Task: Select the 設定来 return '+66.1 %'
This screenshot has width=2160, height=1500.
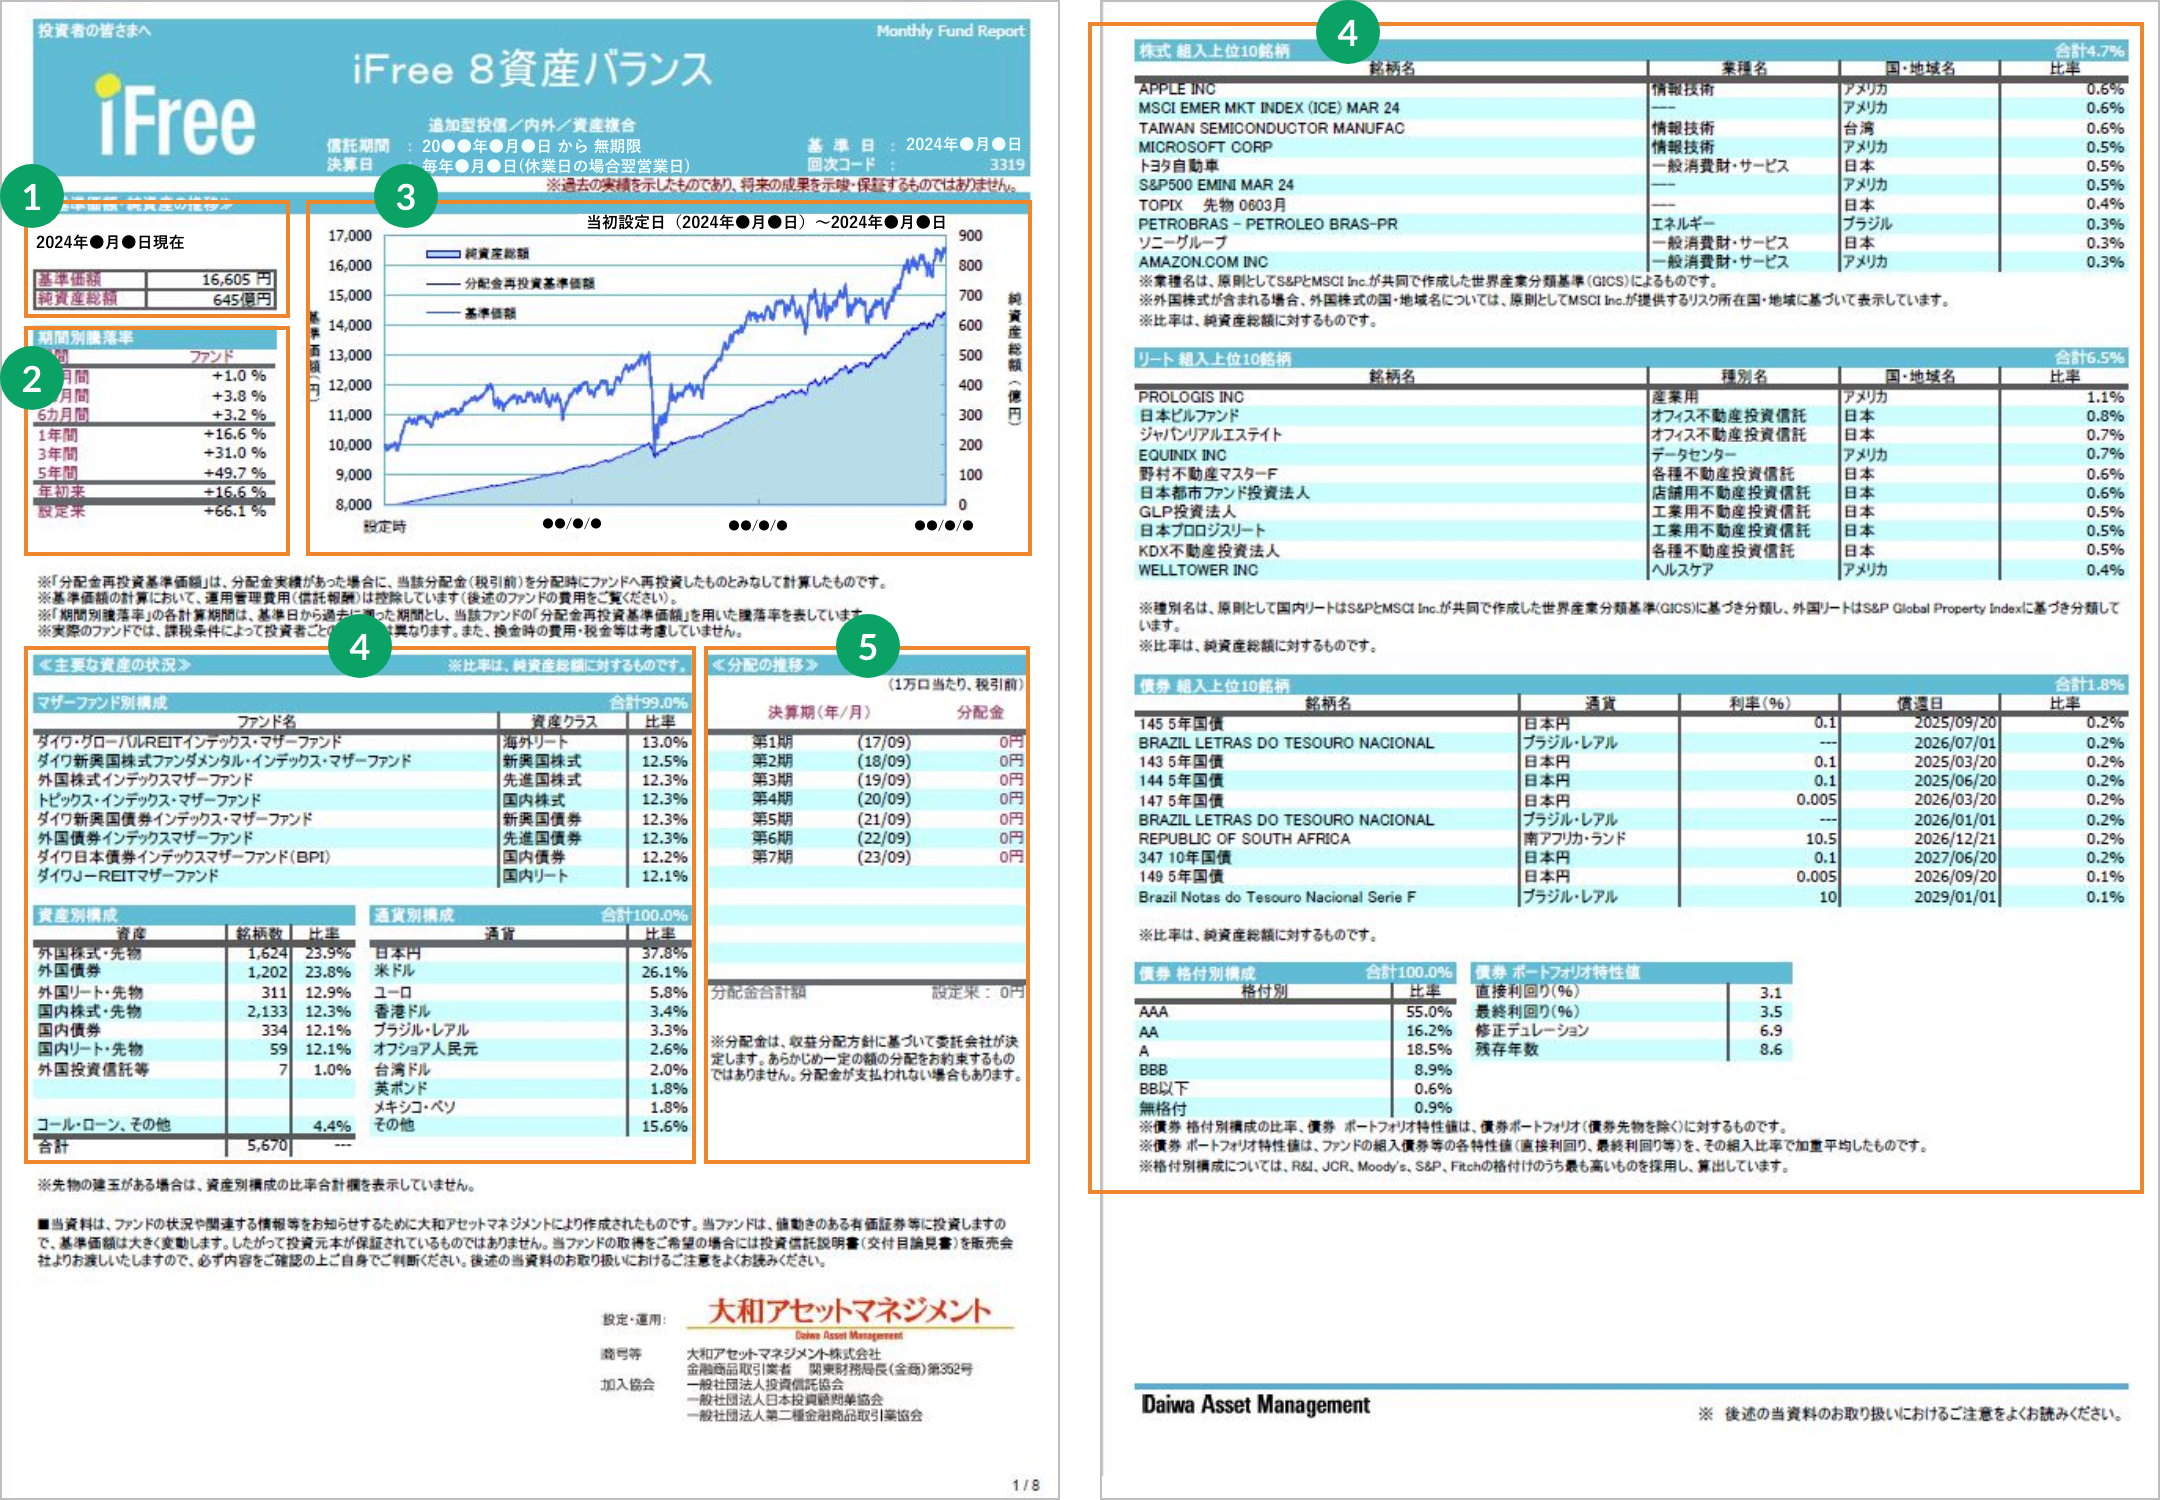Action: (x=235, y=511)
